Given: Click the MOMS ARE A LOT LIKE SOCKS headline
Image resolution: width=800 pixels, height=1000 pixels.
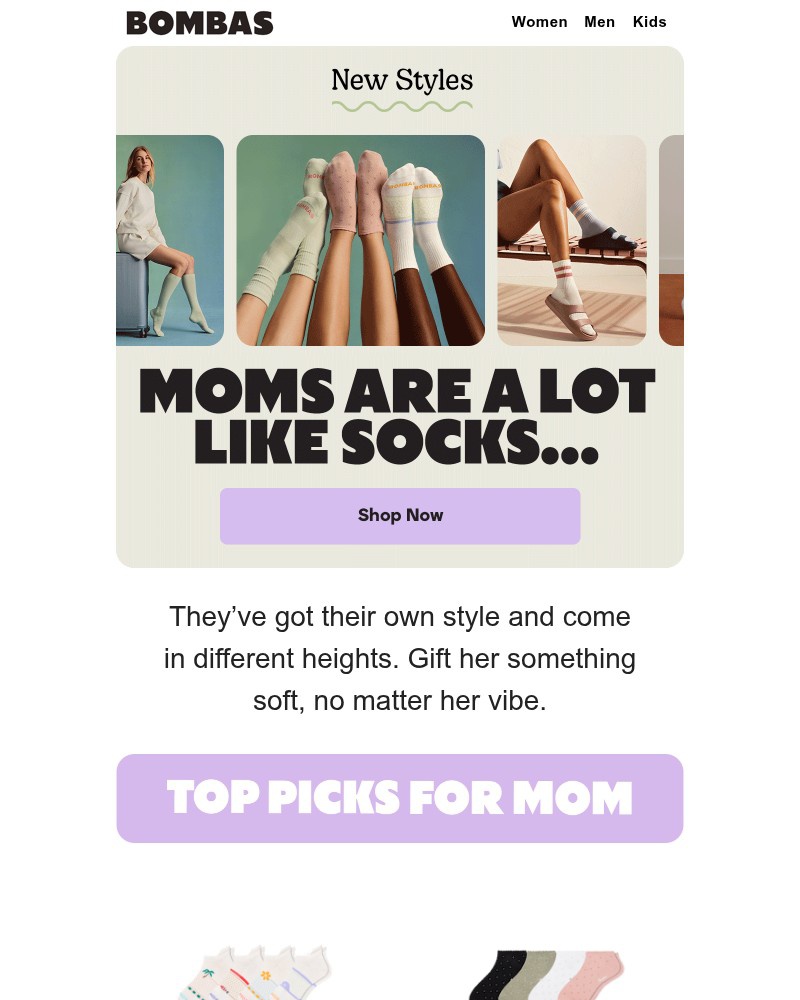Looking at the screenshot, I should tap(398, 416).
